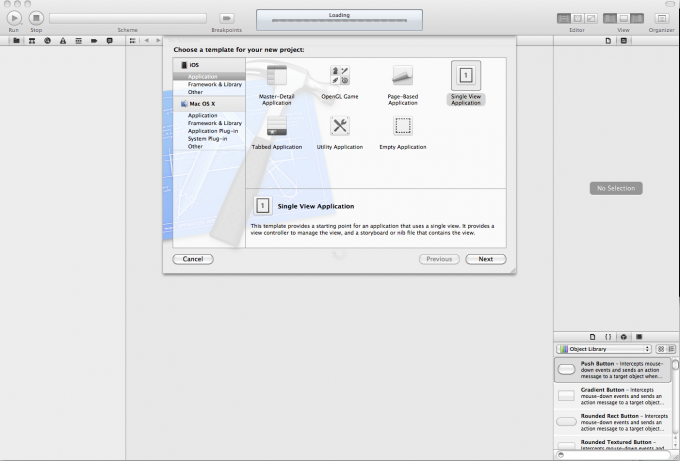Click the library search filter field
The height and width of the screenshot is (461, 680).
pos(613,455)
